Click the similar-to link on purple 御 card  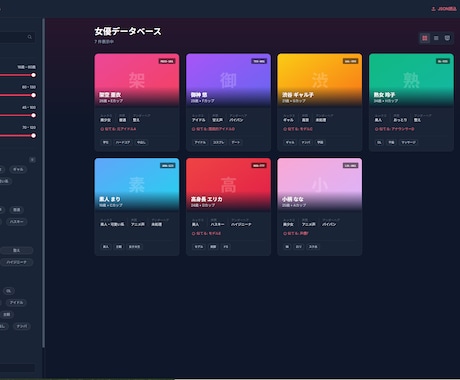coord(213,129)
